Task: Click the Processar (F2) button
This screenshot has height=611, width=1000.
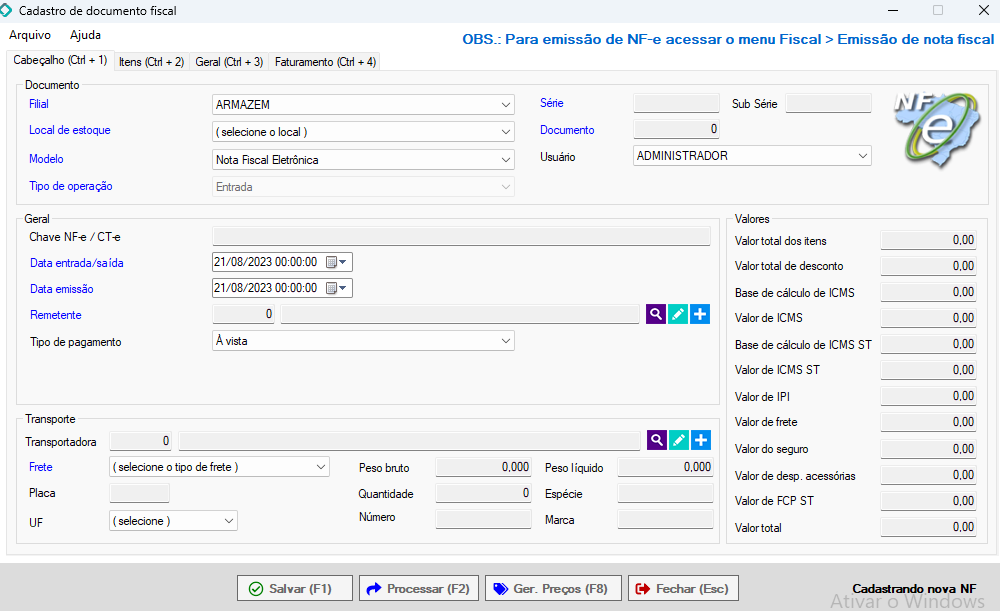Action: click(x=419, y=589)
